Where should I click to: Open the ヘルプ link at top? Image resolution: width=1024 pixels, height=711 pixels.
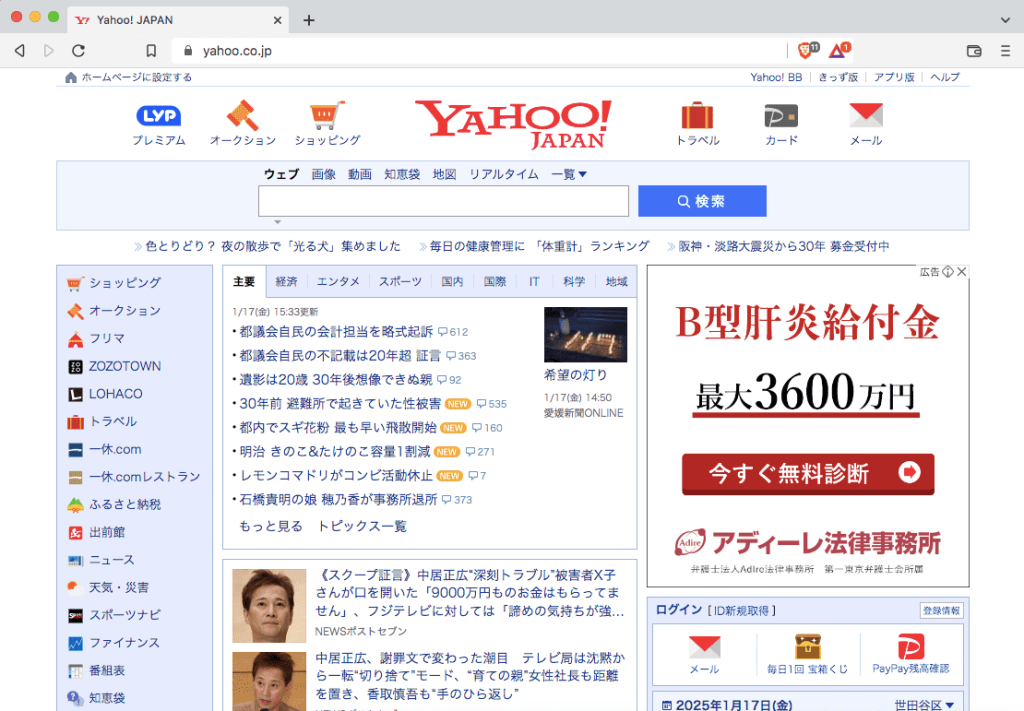pos(945,77)
